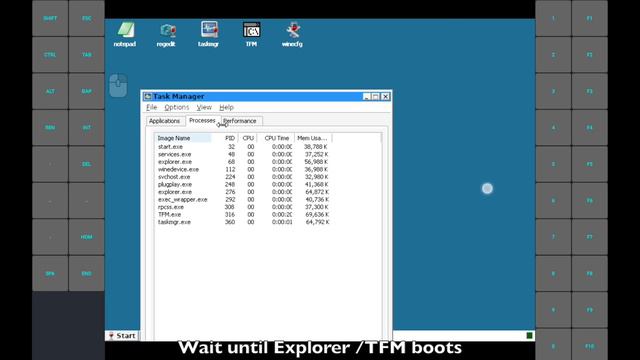Tap the F7 overlay key
The image size is (640, 360).
(x=590, y=237)
